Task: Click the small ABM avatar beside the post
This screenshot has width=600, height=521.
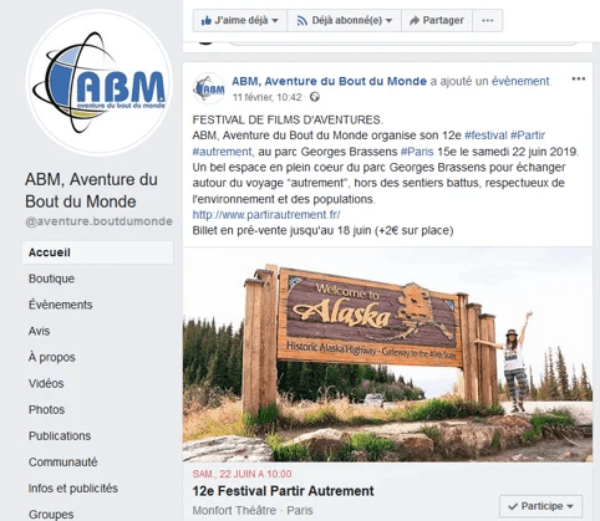Action: pos(209,89)
